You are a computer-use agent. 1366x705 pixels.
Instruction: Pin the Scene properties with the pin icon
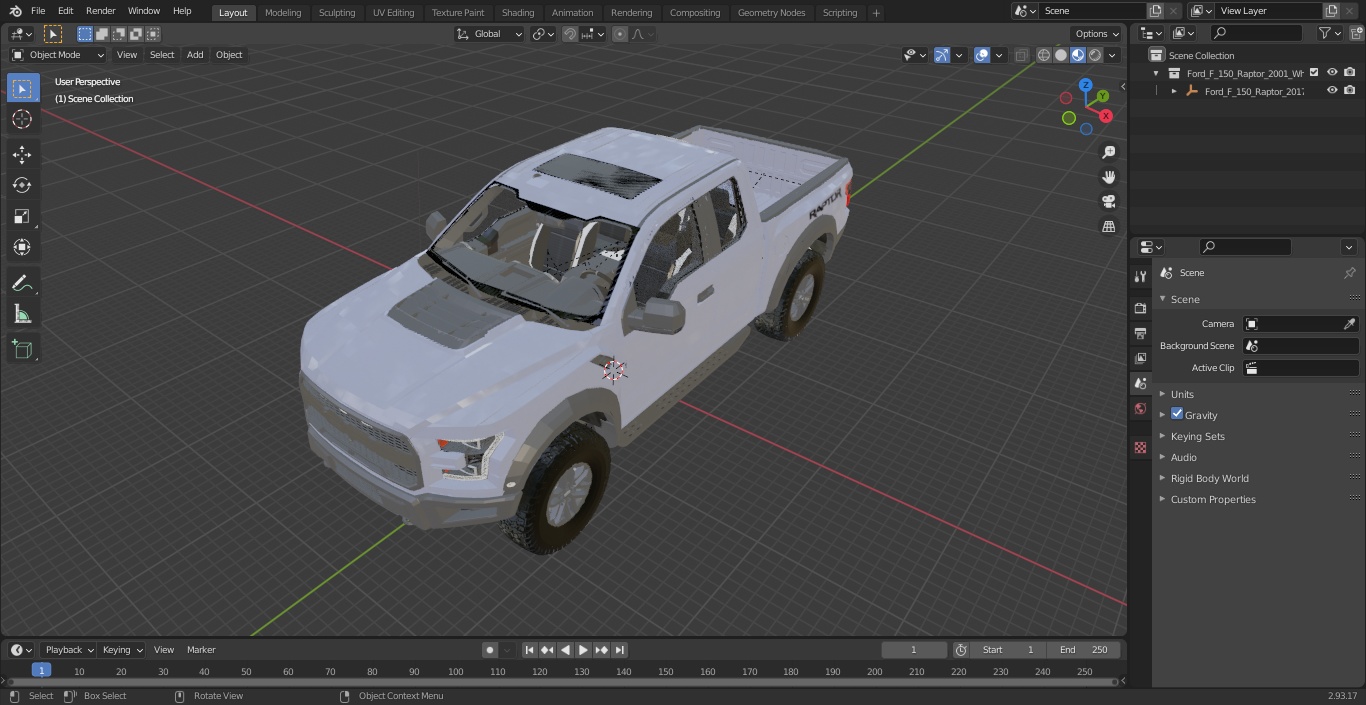[1349, 273]
